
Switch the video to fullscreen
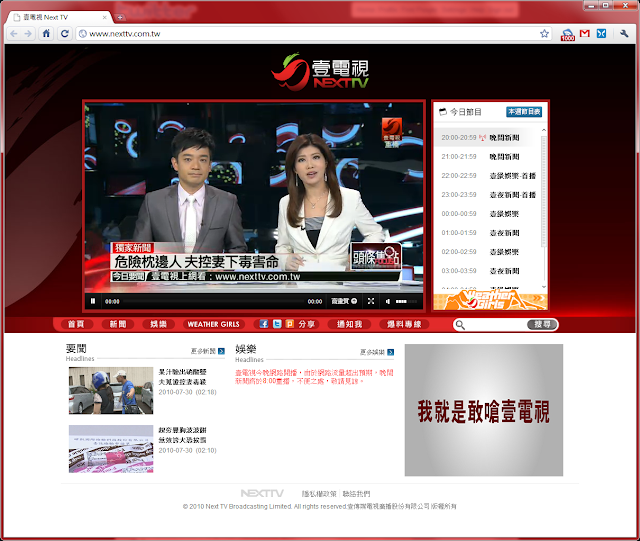(x=371, y=301)
